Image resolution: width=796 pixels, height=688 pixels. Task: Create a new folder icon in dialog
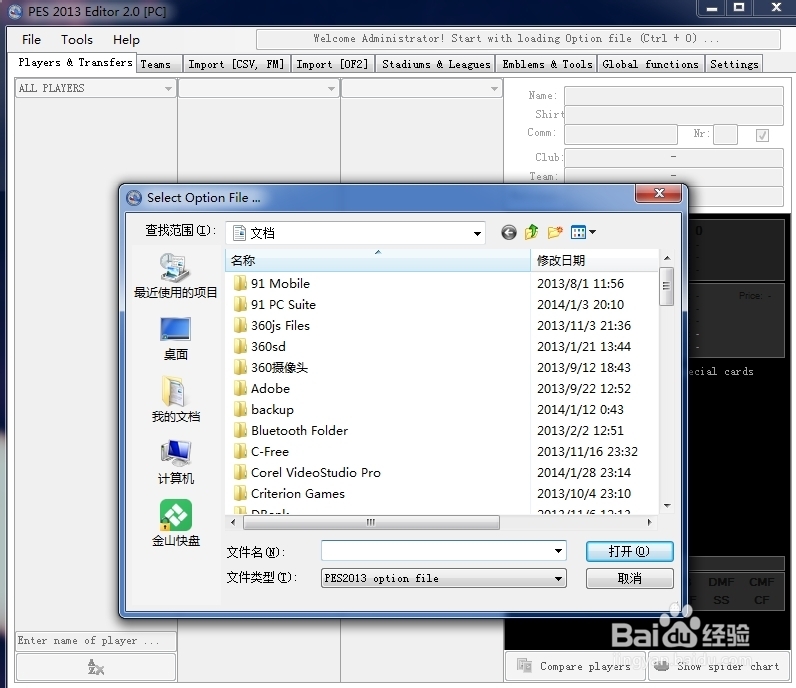click(x=555, y=232)
